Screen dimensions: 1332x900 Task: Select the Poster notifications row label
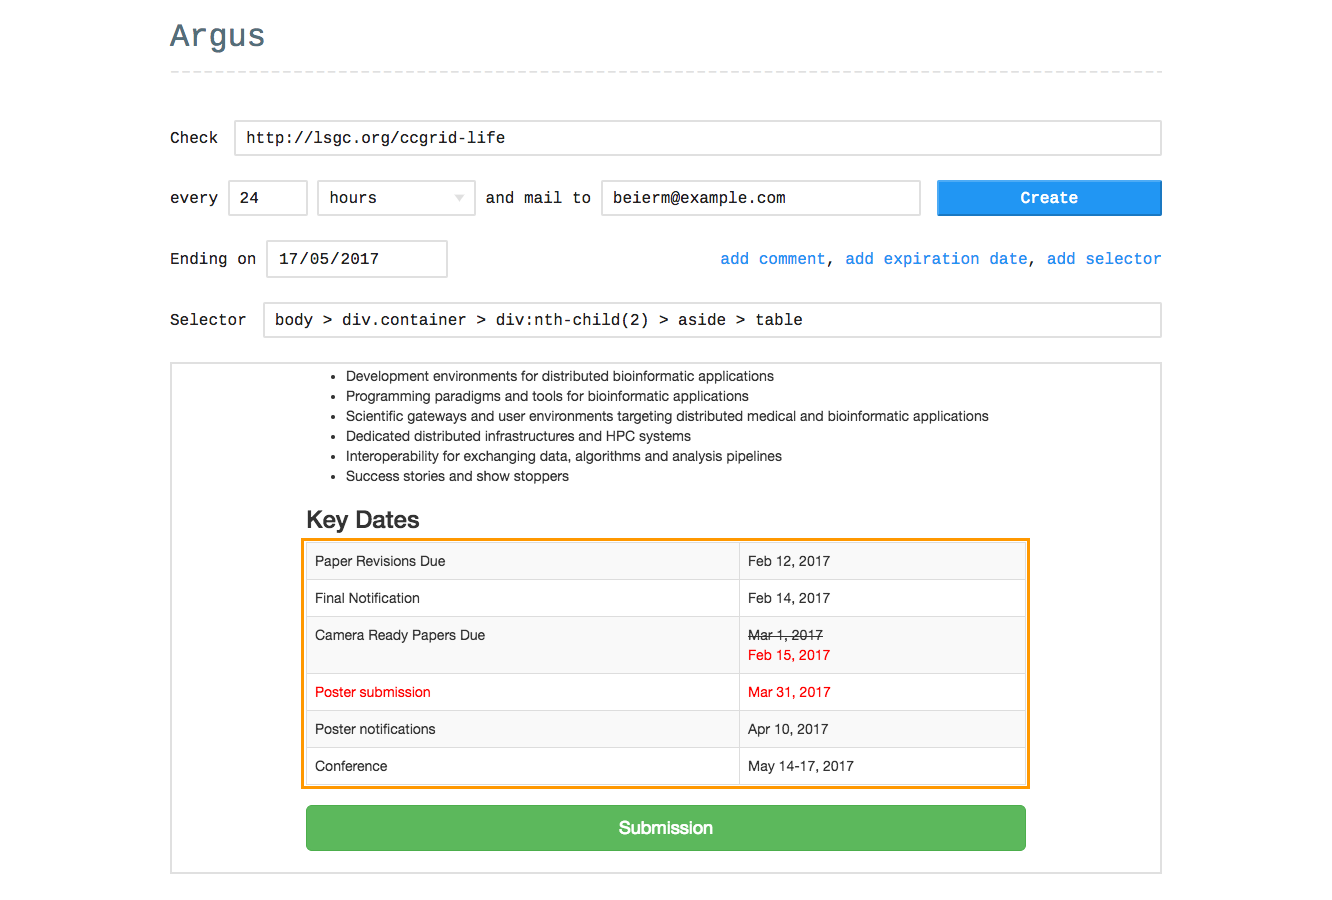[x=375, y=729]
